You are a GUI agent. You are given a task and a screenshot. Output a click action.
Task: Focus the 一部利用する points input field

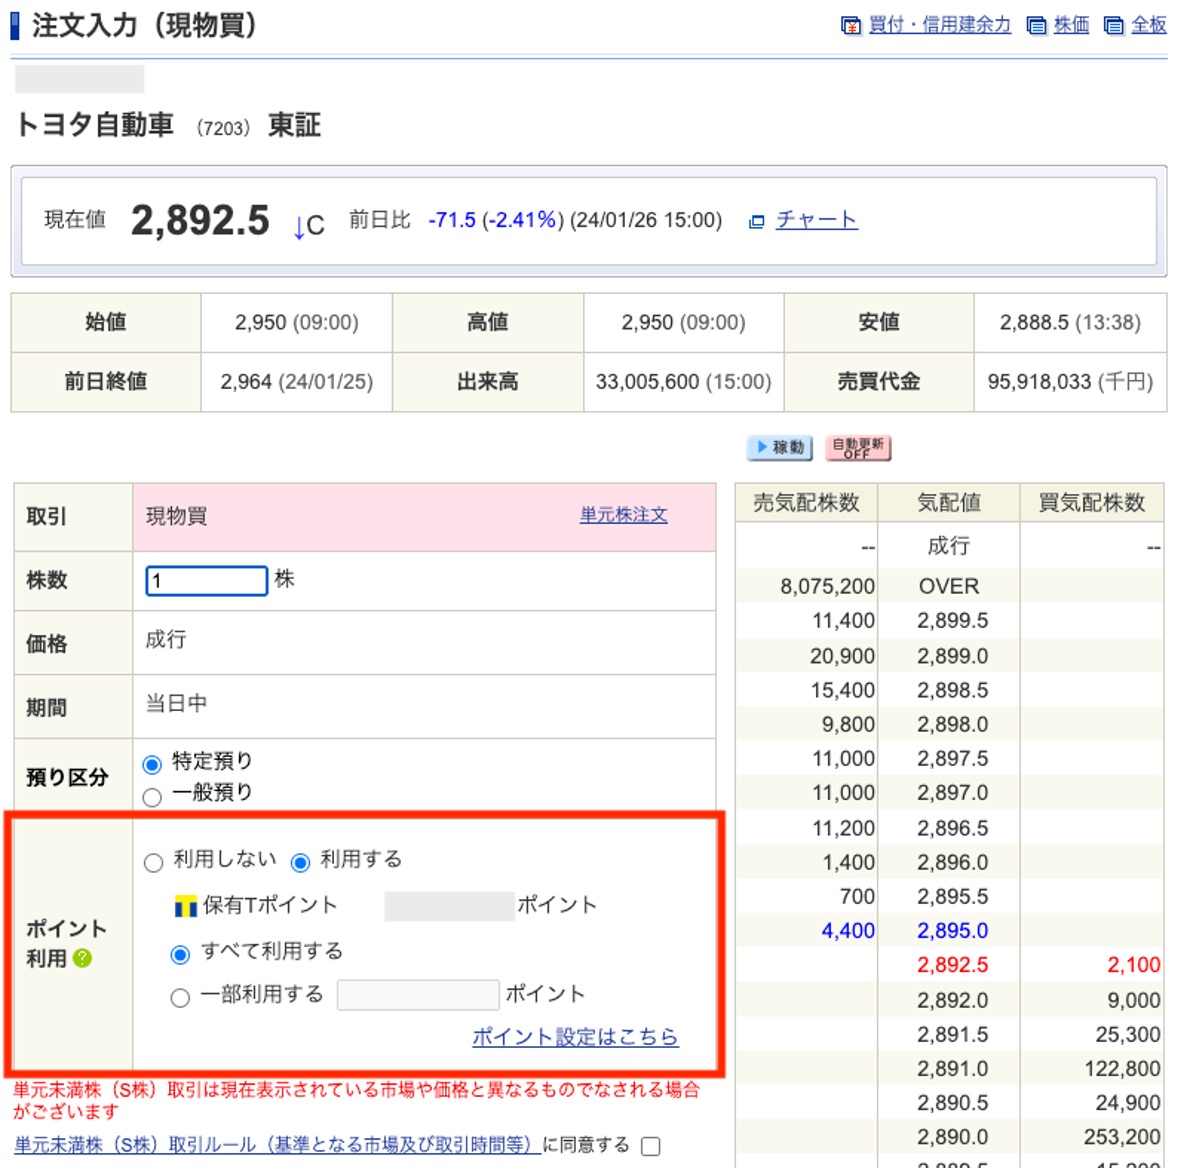pyautogui.click(x=418, y=995)
